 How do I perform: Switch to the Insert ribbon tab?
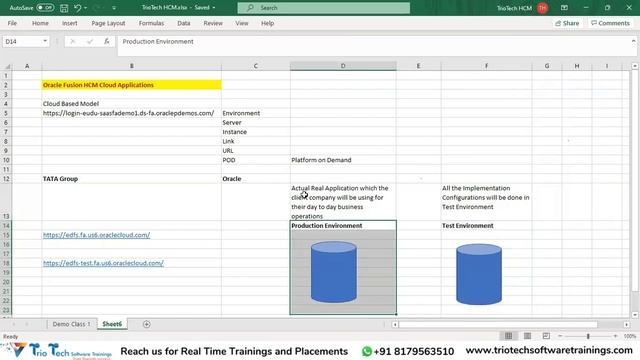[69, 23]
